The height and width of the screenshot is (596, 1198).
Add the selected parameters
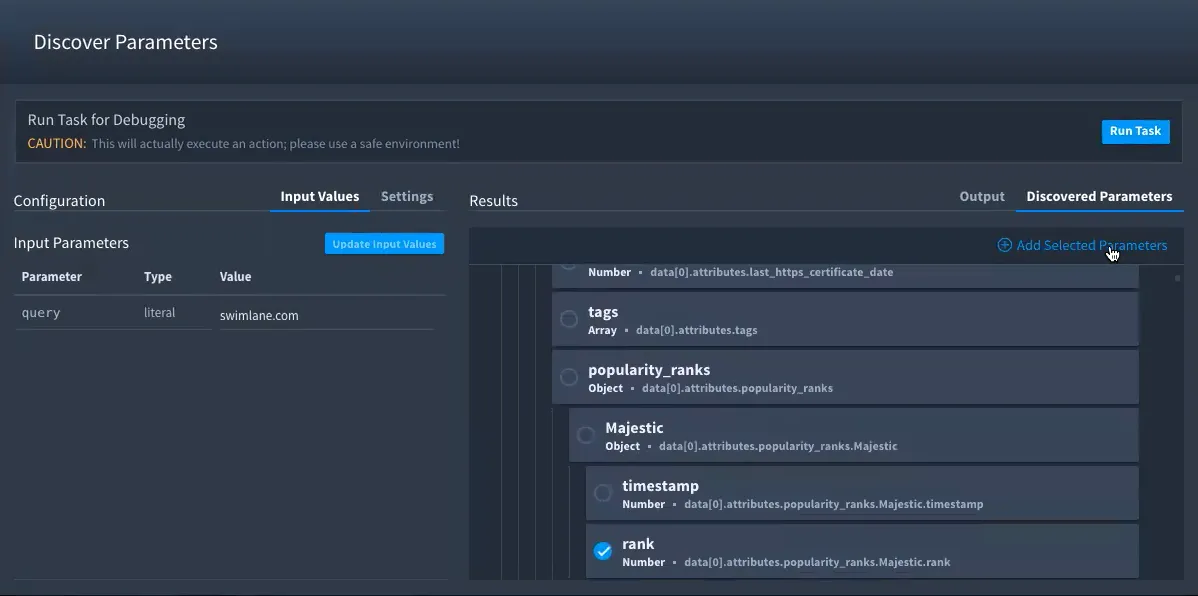(x=1082, y=245)
